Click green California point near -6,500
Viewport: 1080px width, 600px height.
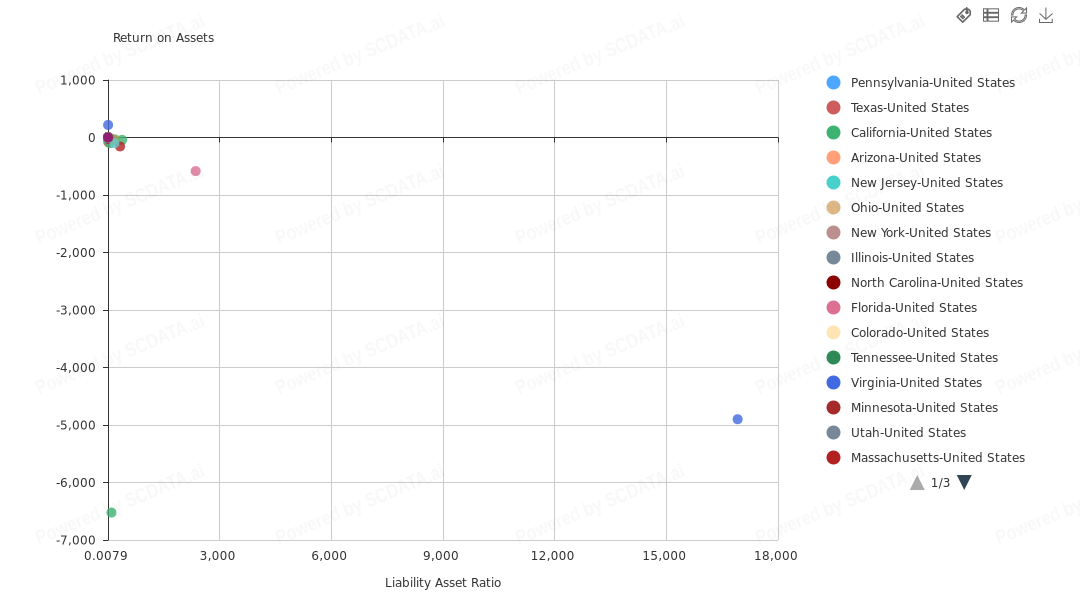tap(111, 513)
